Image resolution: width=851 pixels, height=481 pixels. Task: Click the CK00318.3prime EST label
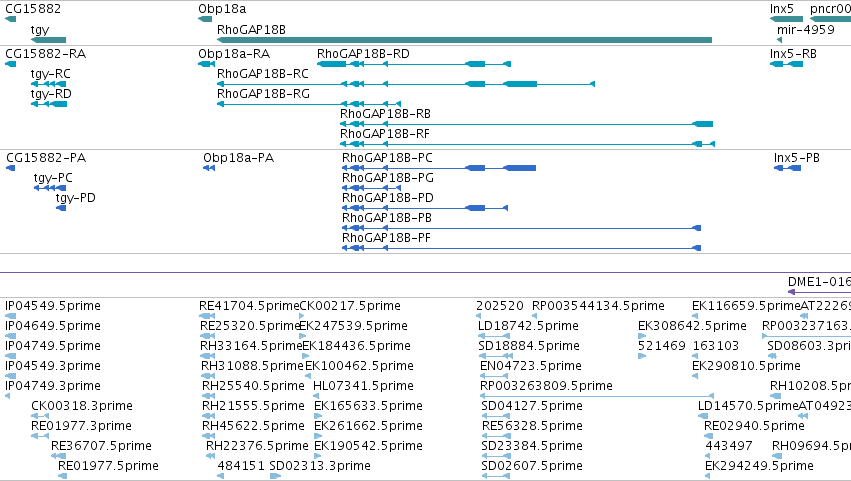82,406
